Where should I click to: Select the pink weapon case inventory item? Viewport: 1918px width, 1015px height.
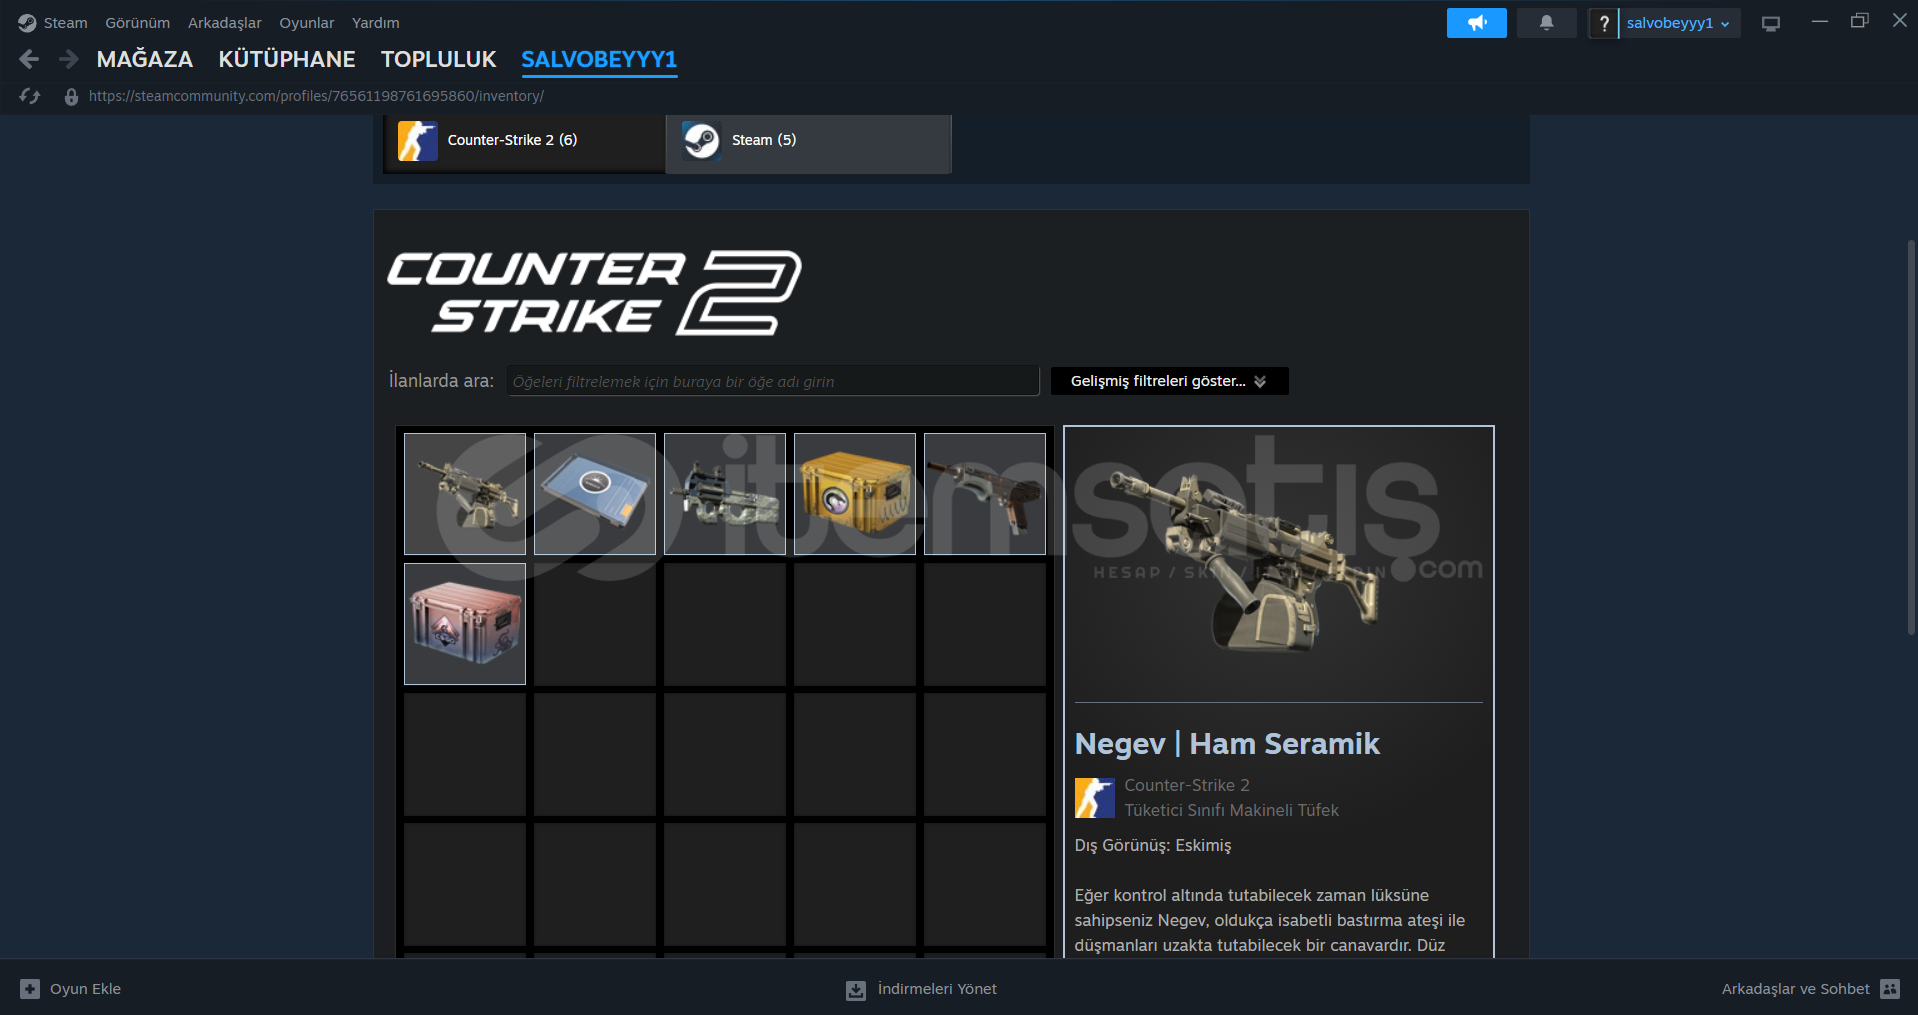(465, 624)
